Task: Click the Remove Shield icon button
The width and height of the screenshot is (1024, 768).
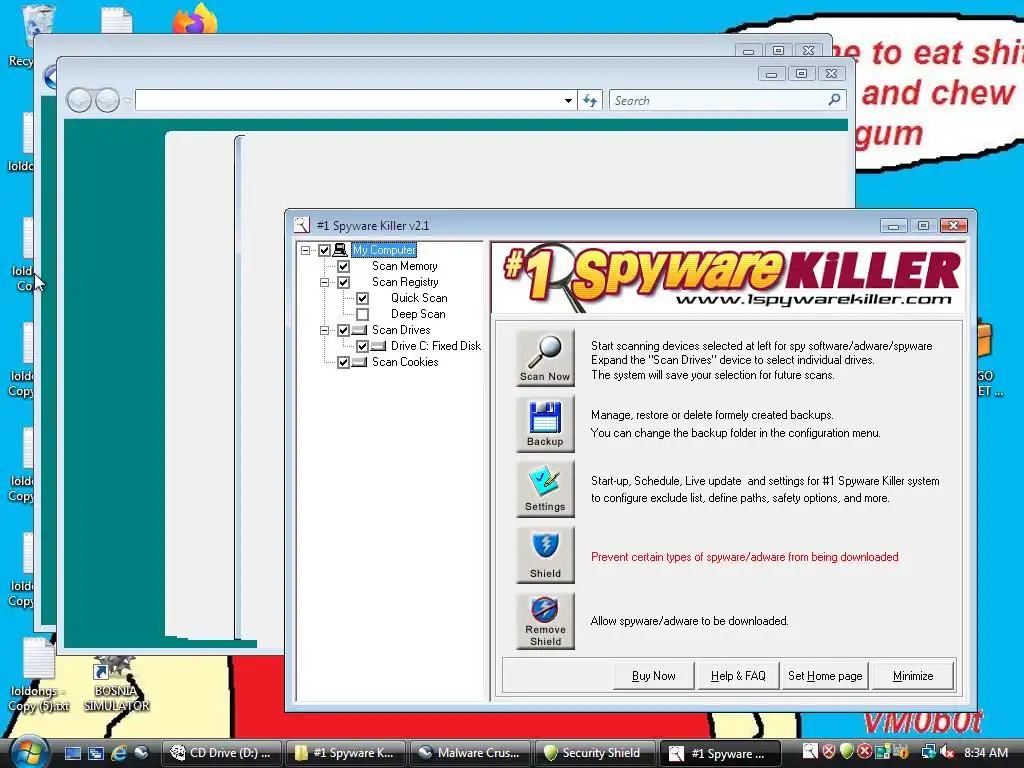Action: click(x=545, y=620)
